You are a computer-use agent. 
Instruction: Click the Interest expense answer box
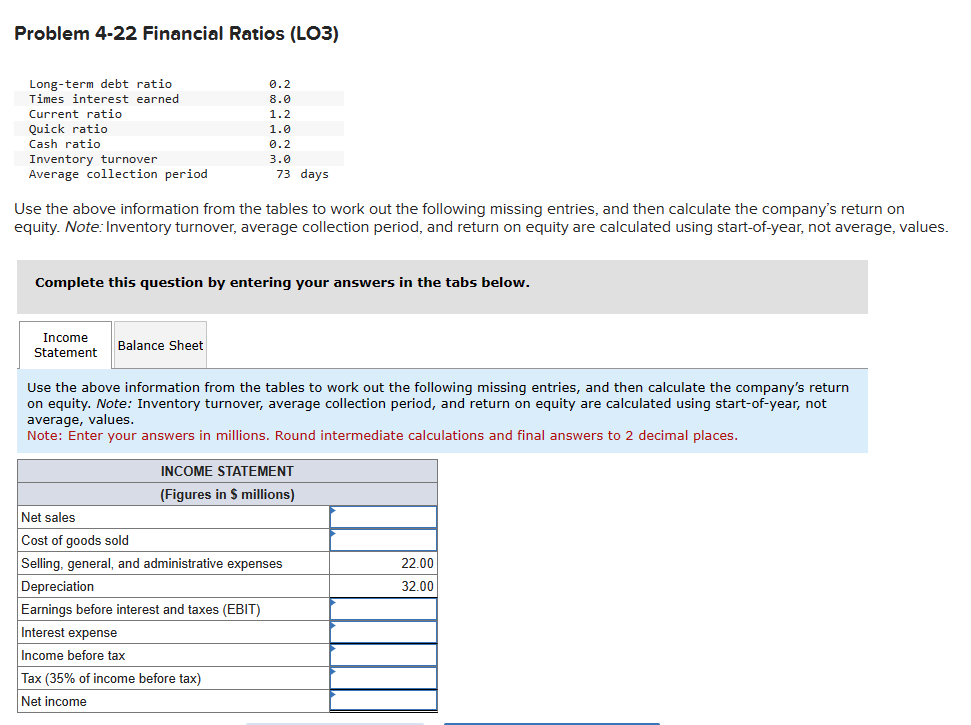pos(385,632)
